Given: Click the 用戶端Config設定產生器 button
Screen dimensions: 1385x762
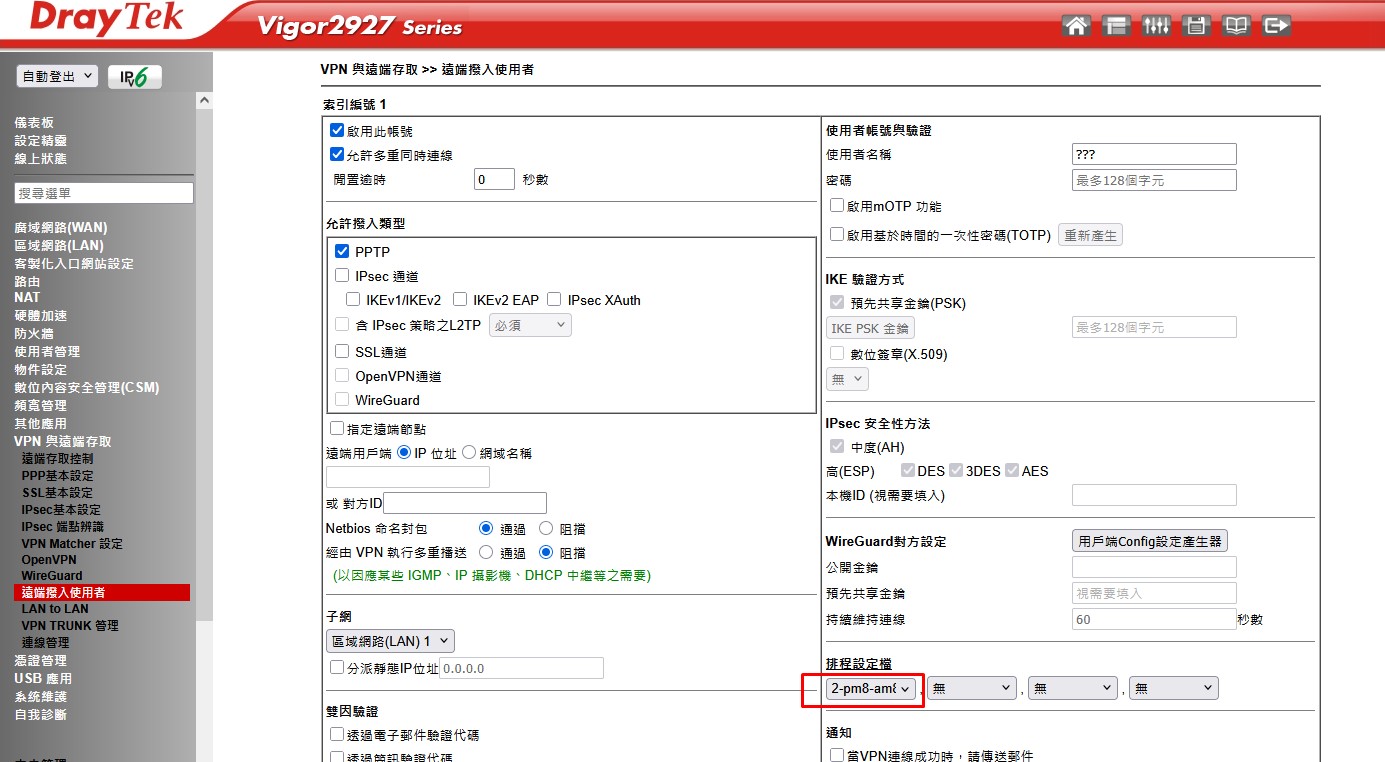Looking at the screenshot, I should [x=1149, y=541].
